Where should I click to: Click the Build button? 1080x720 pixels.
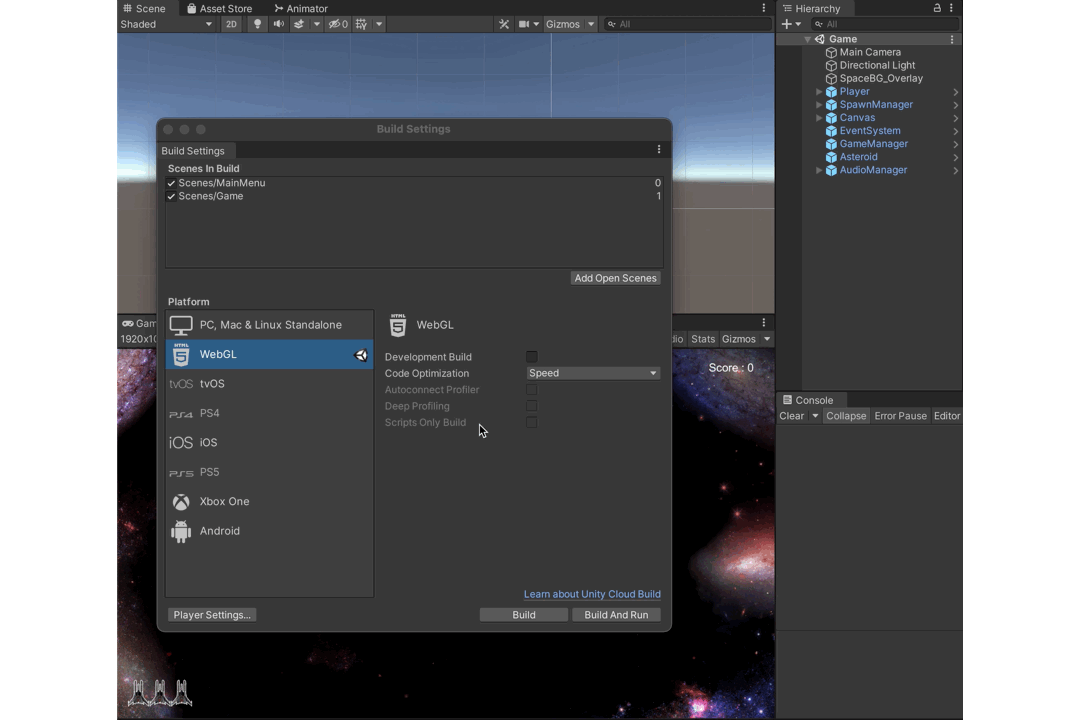(x=524, y=615)
